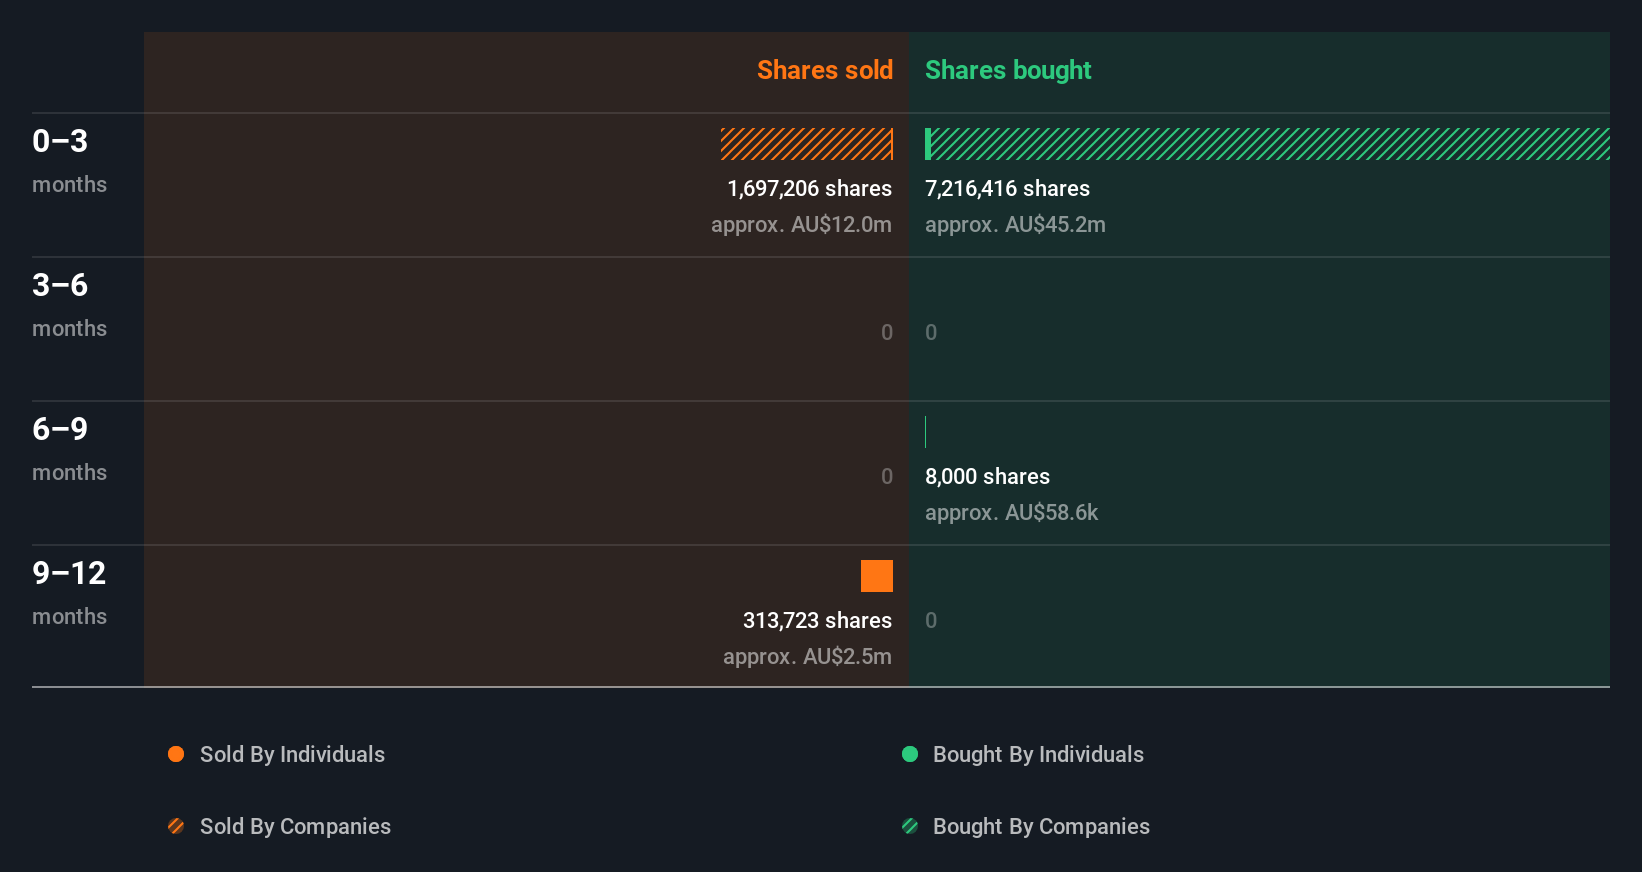Select the Sold By Individuals legend label
Screen dimensions: 1642x872
292,754
